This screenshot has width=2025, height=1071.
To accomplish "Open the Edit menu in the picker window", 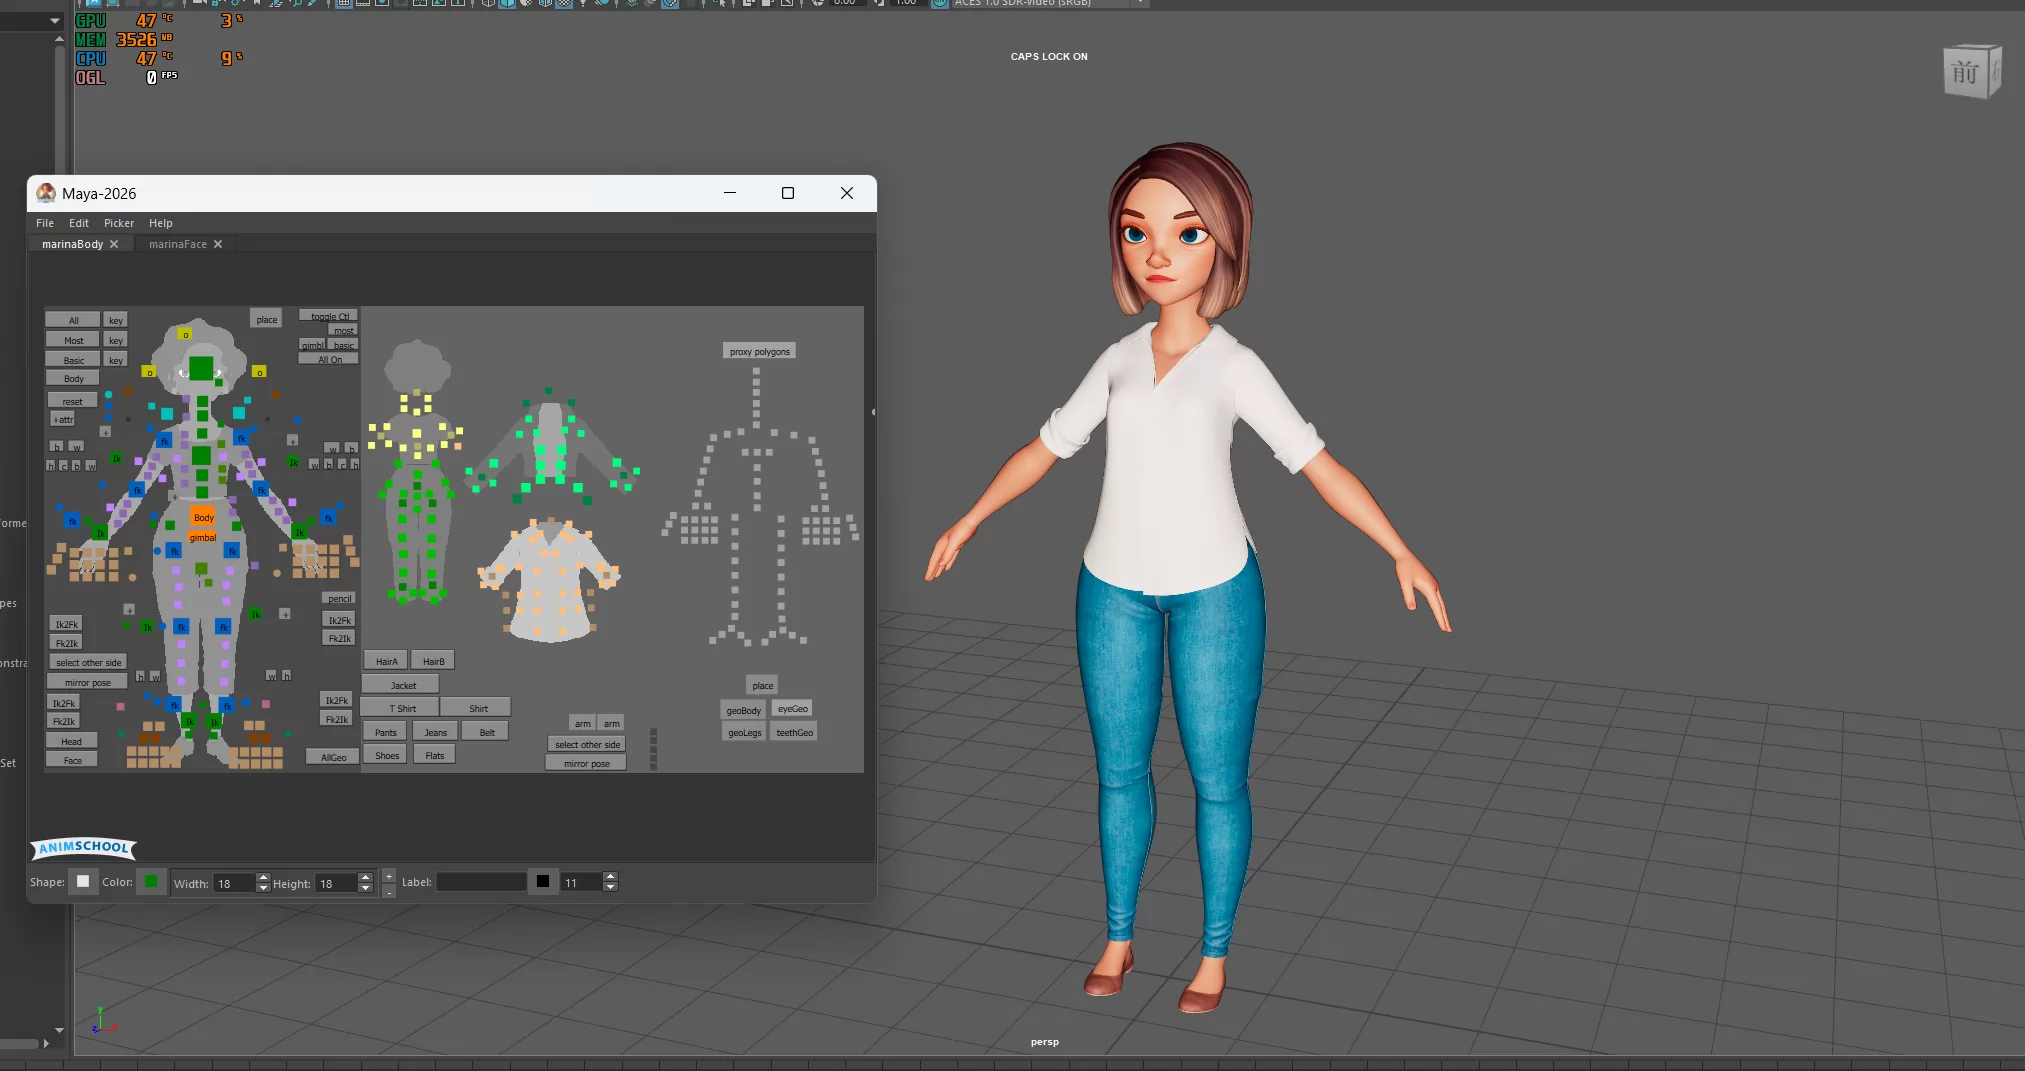I will [79, 223].
